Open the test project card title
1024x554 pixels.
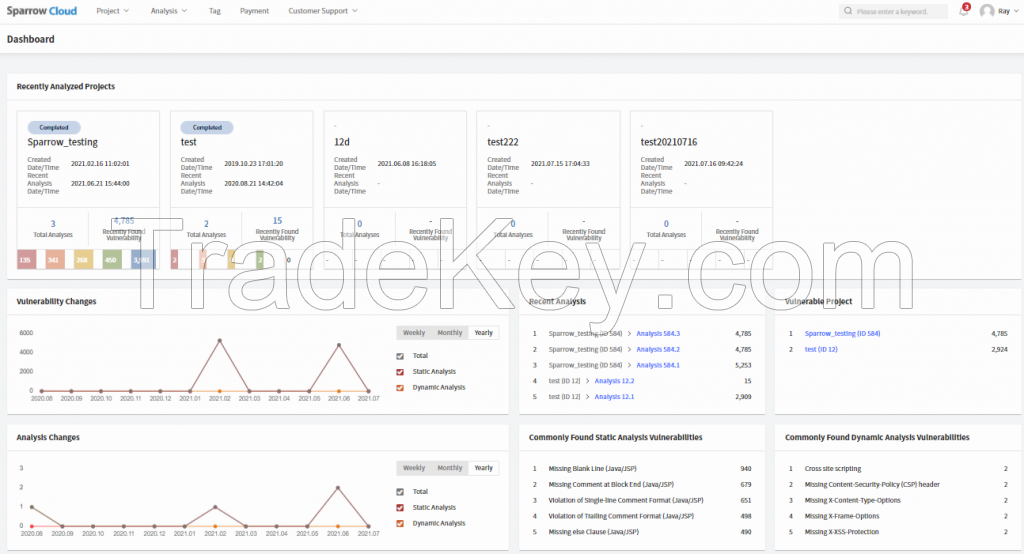click(x=189, y=142)
